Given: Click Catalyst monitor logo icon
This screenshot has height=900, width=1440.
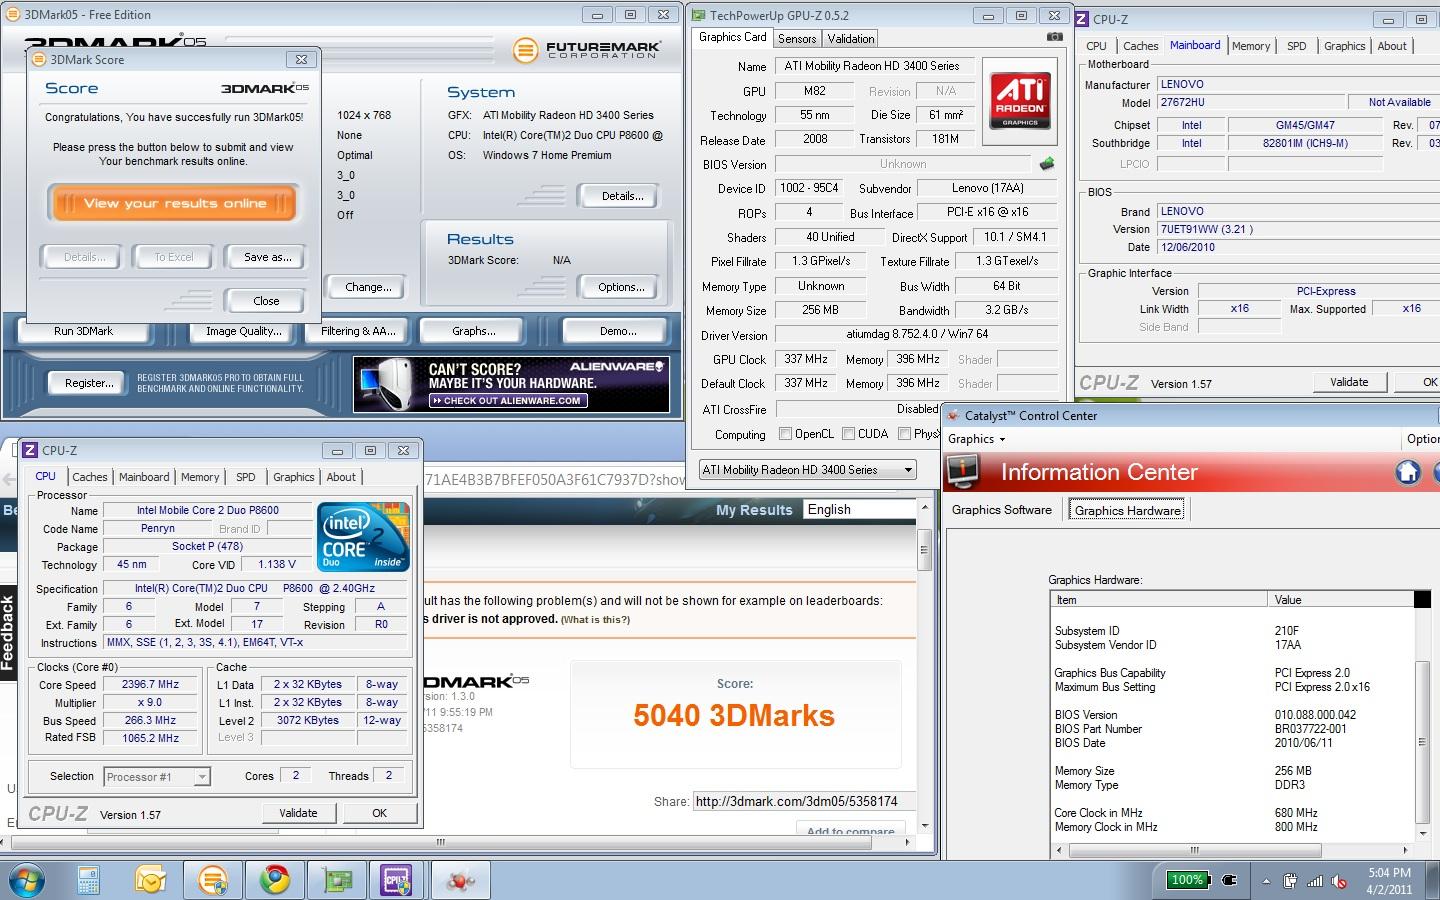Looking at the screenshot, I should [x=963, y=472].
